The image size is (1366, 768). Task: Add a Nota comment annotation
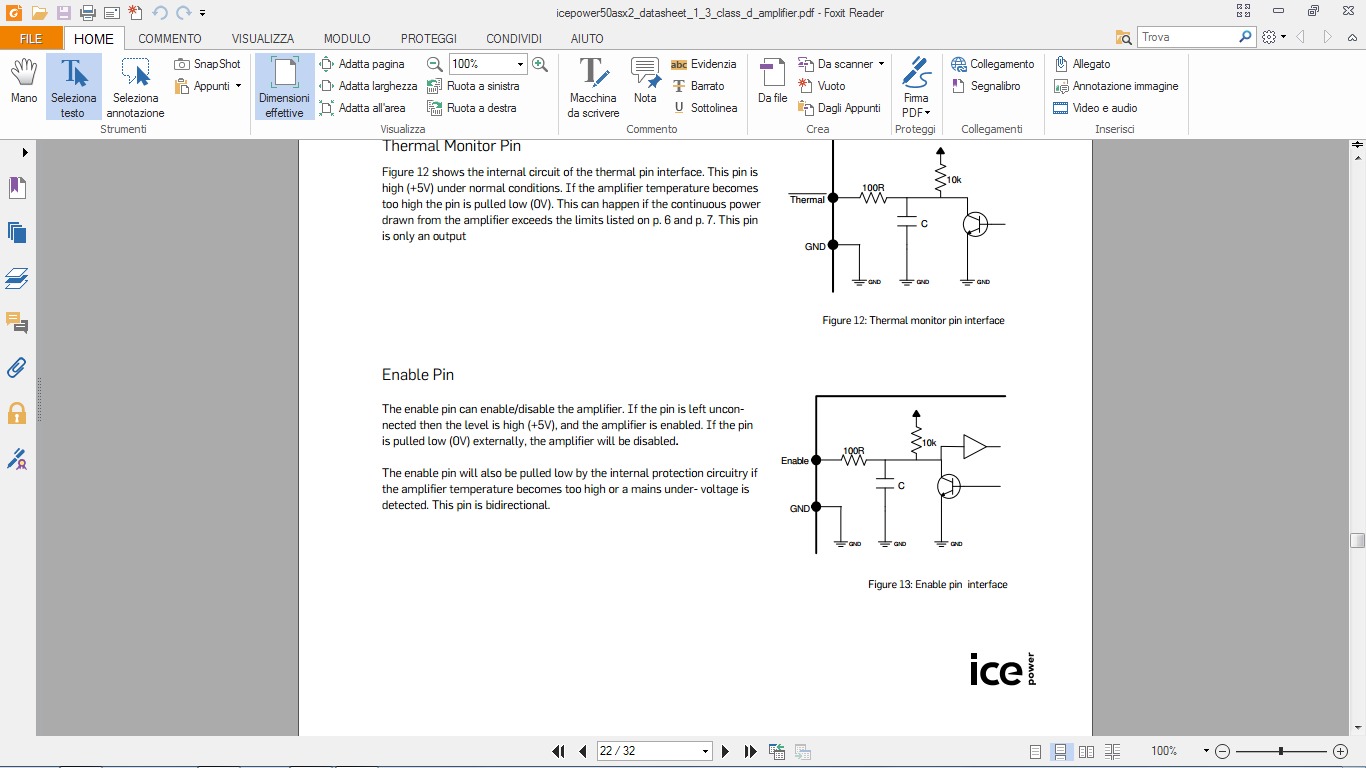pos(645,81)
